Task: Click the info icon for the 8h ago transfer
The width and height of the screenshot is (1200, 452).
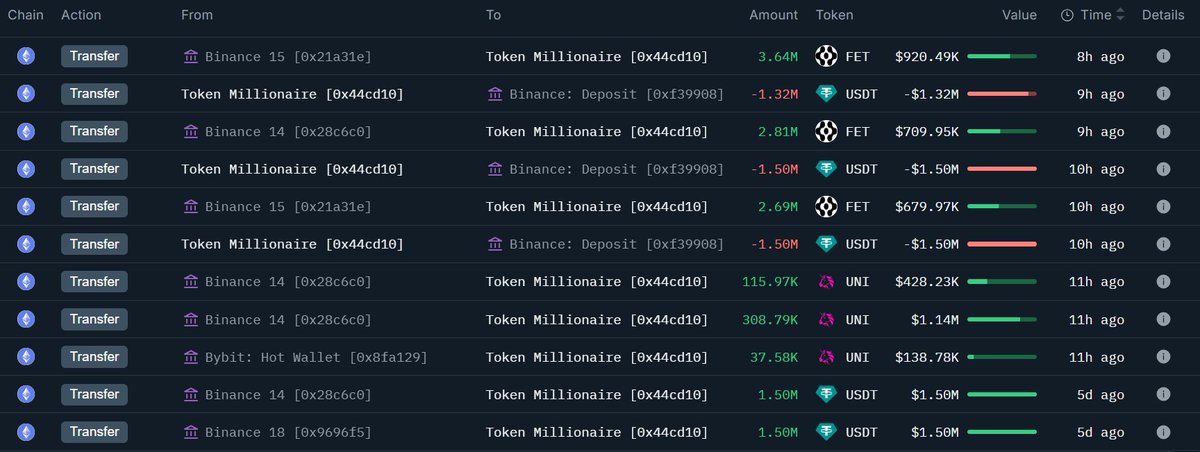Action: 1163,56
